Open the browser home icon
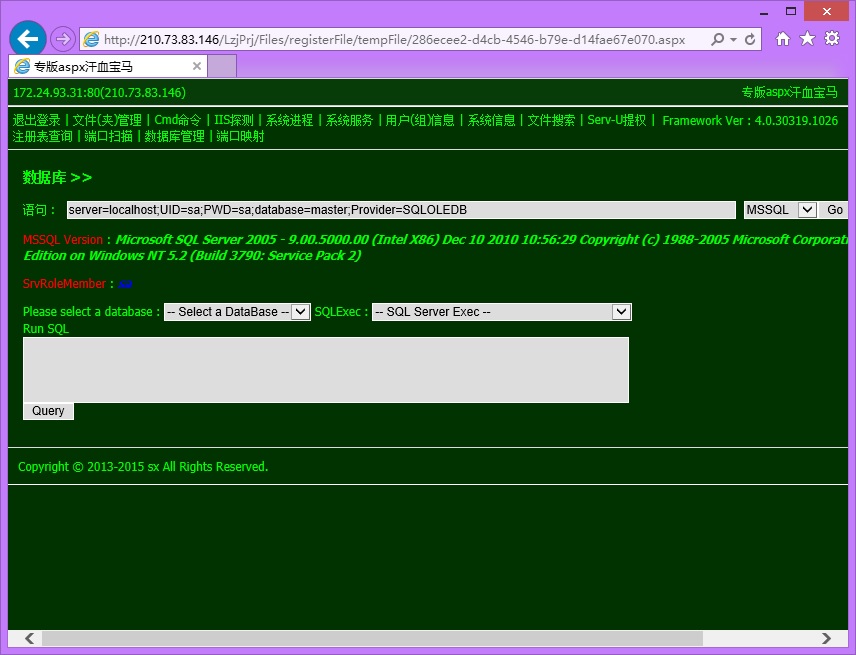This screenshot has width=856, height=655. pos(783,39)
